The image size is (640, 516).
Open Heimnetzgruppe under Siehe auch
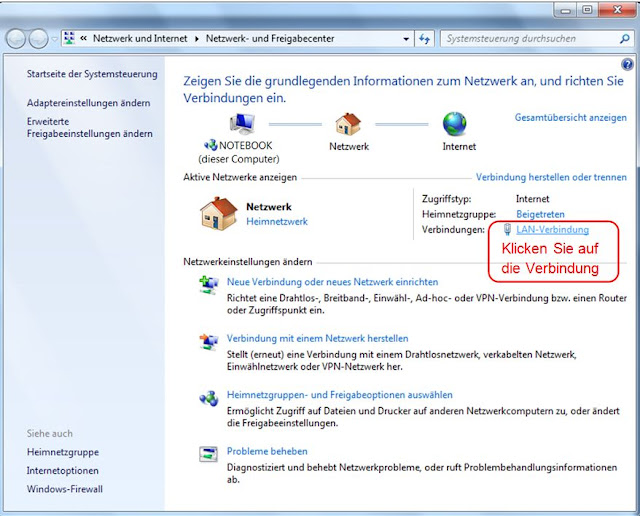tap(63, 452)
